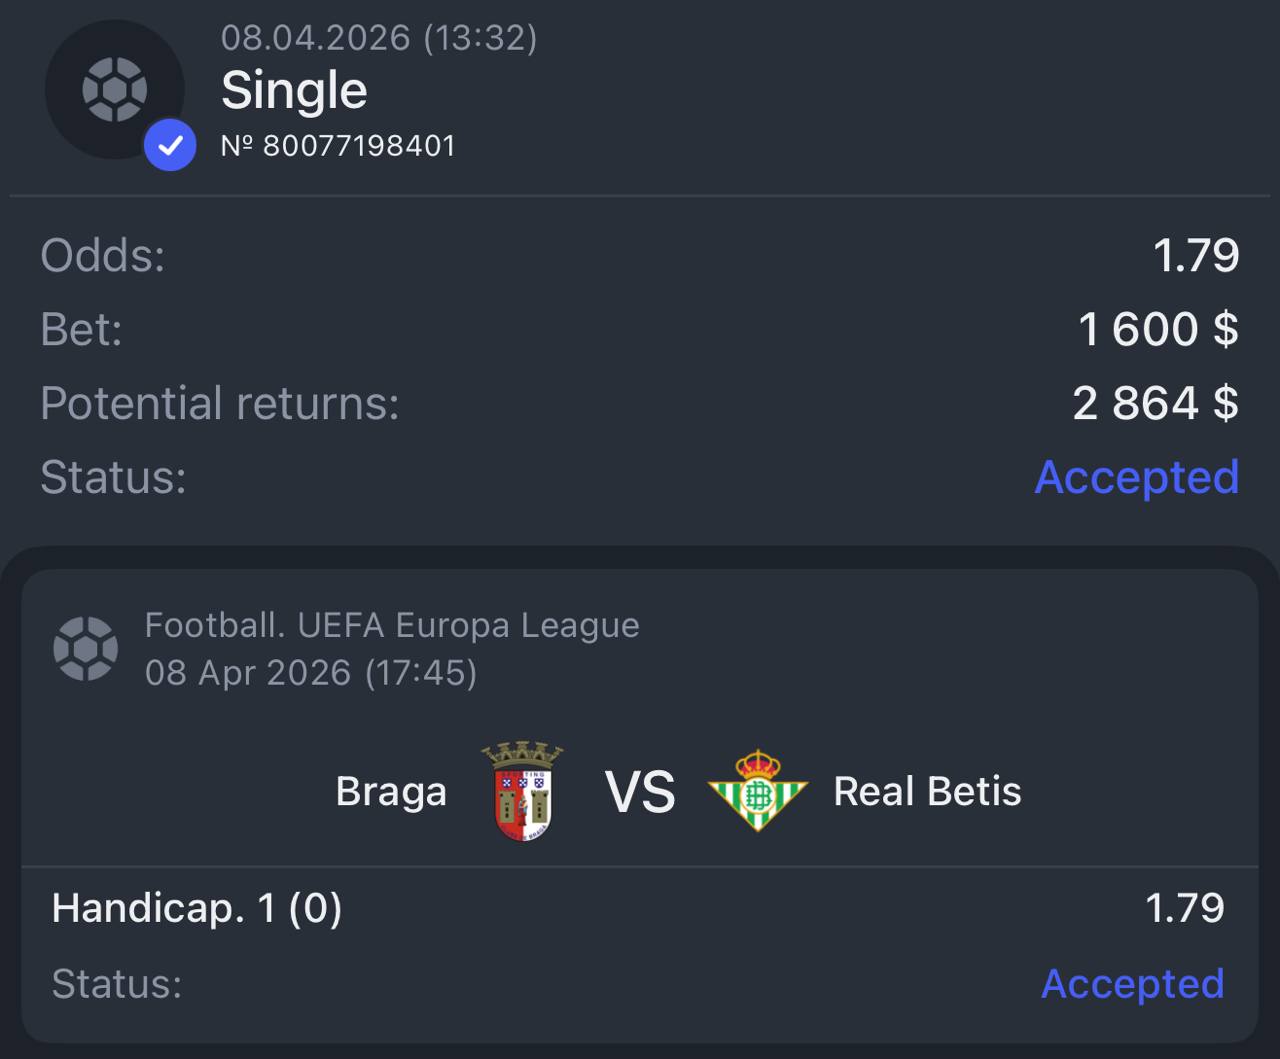Click the Football. UEFA Europa League label
Image resolution: width=1280 pixels, height=1059 pixels.
click(392, 625)
